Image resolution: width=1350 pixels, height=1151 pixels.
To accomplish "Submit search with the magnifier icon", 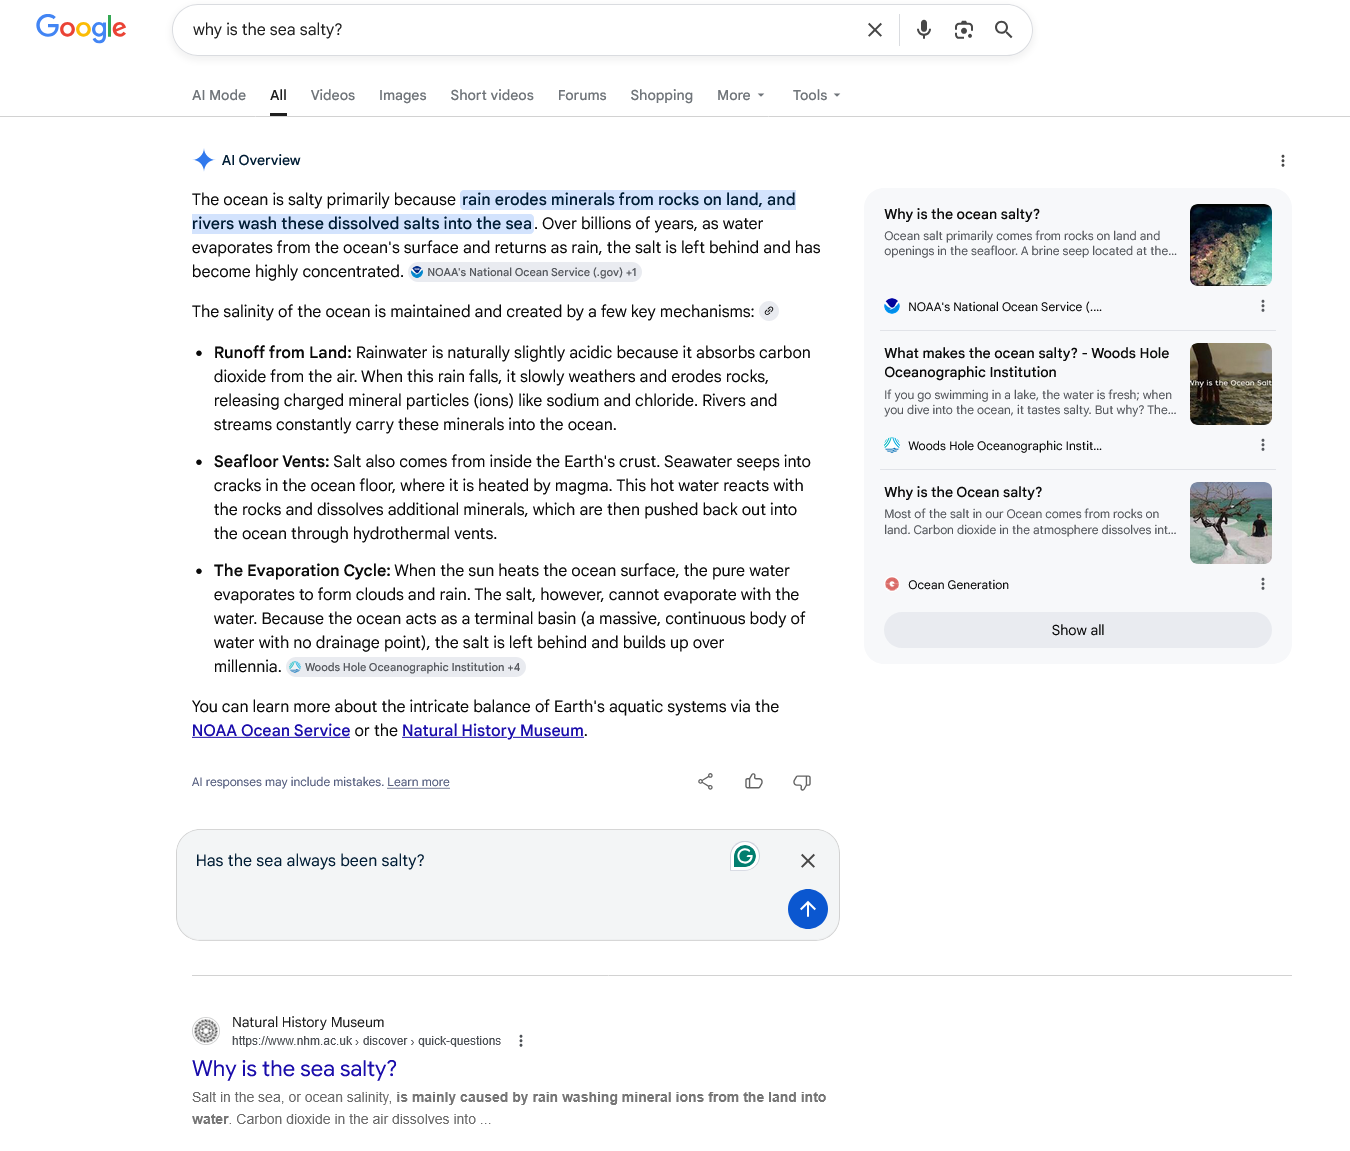I will 1004,30.
